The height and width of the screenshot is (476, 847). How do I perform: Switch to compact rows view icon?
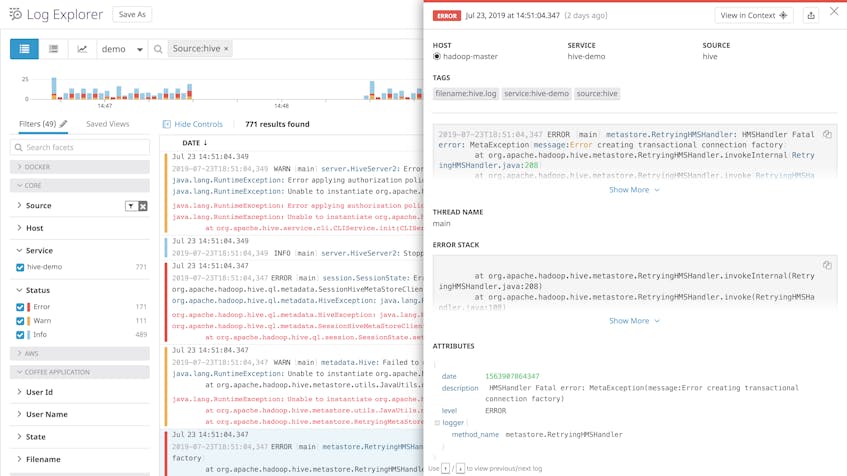pyautogui.click(x=53, y=49)
